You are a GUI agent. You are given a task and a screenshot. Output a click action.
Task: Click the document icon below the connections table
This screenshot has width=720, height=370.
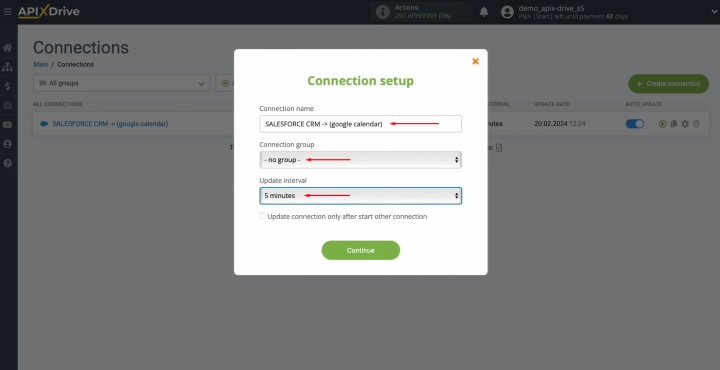(499, 148)
